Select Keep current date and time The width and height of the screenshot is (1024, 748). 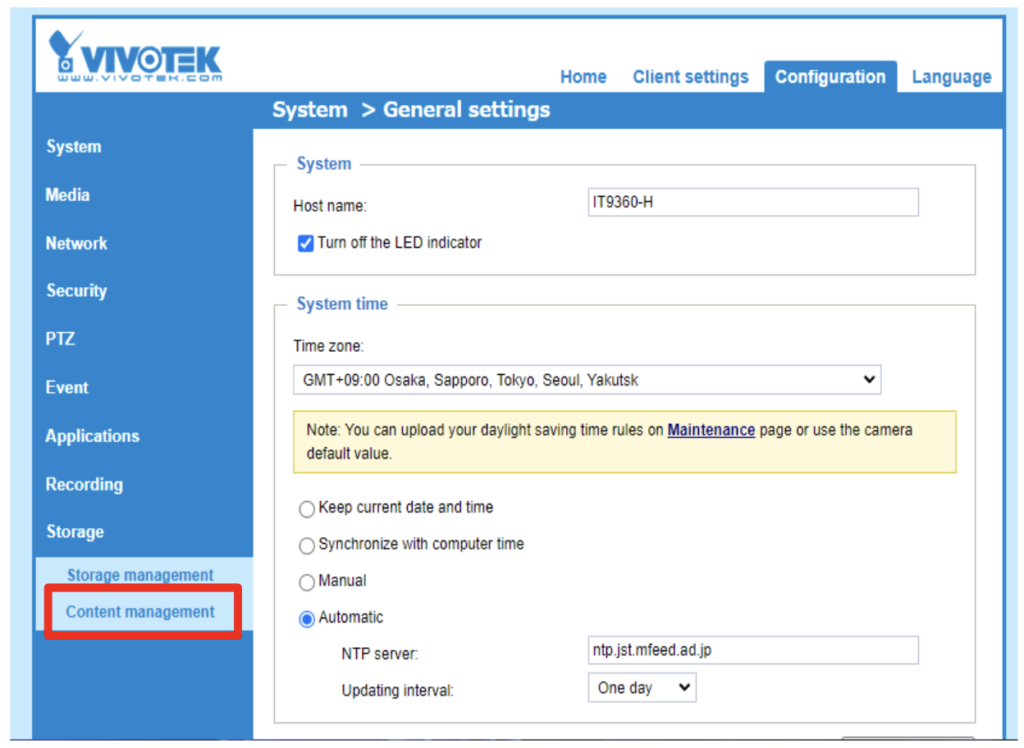(306, 509)
